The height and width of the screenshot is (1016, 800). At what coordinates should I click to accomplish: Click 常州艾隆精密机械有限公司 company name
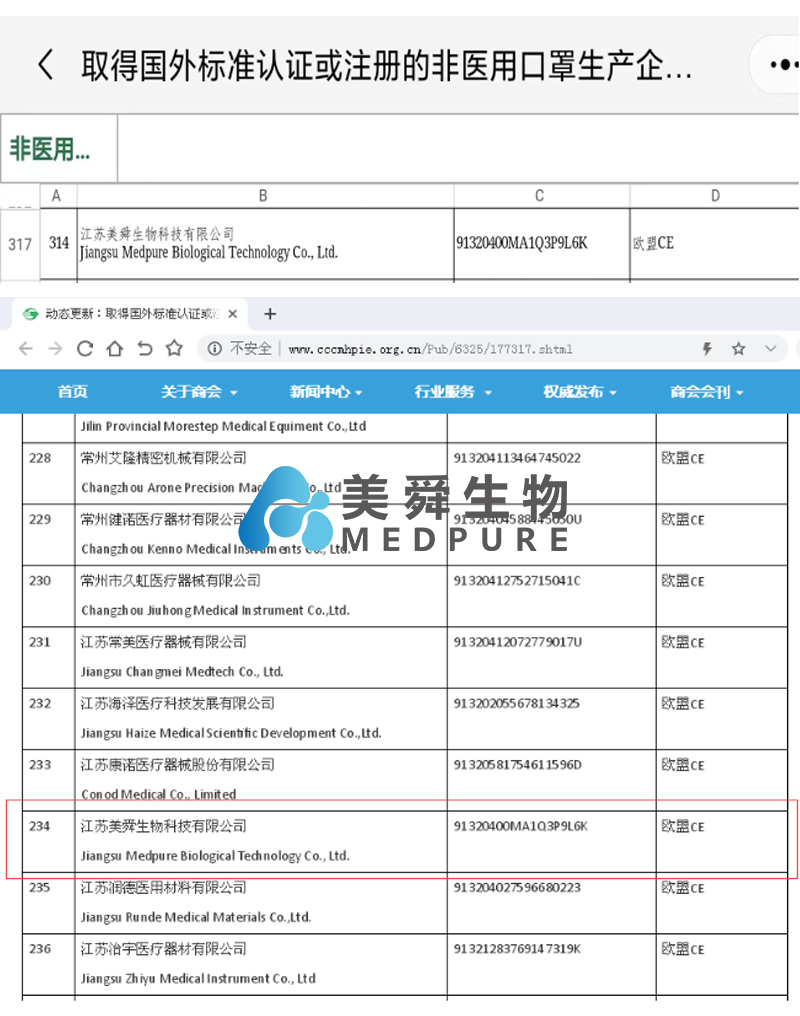point(163,458)
